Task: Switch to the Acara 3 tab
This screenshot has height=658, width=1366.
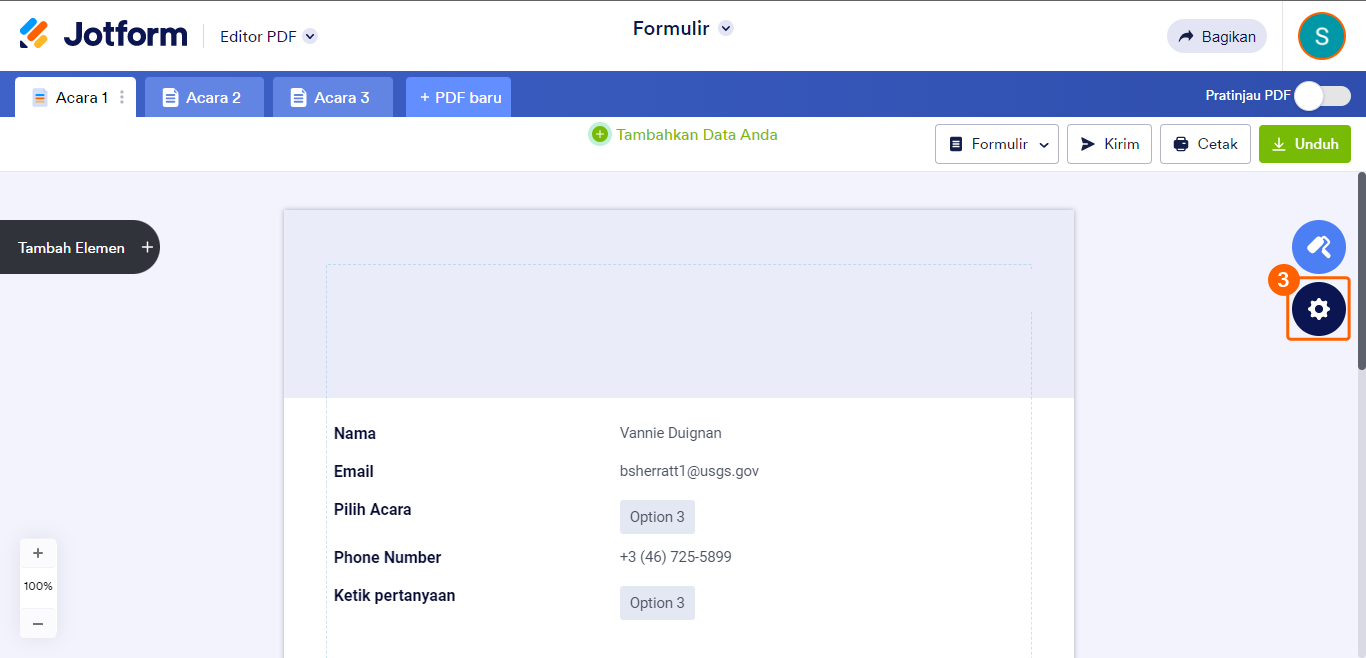Action: [x=332, y=97]
